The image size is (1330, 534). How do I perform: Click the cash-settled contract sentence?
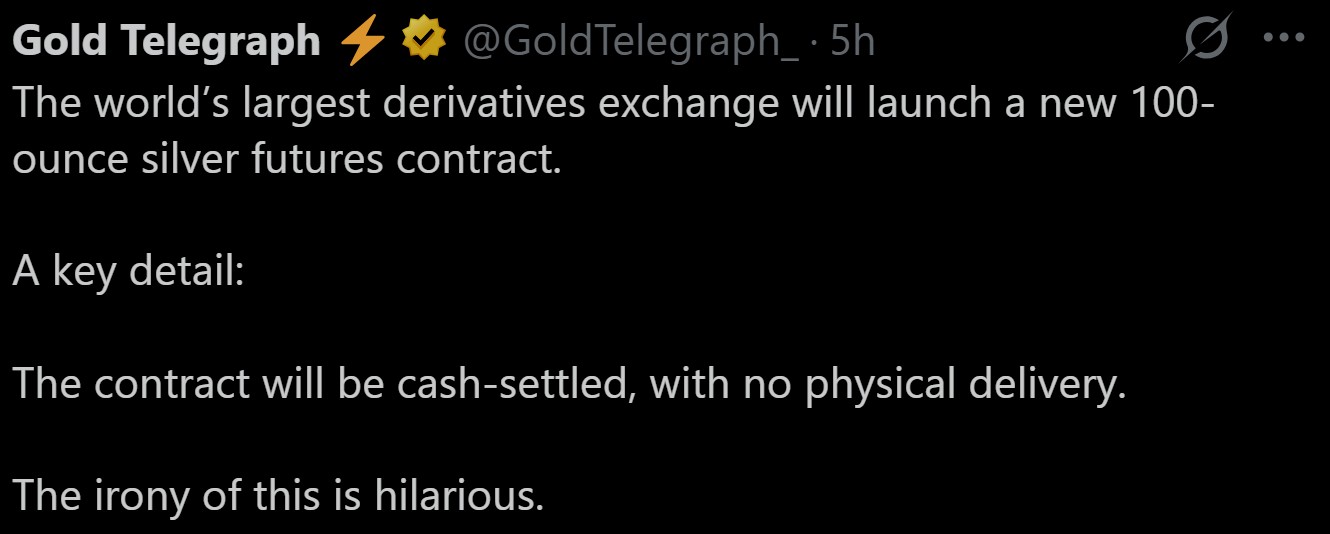point(570,385)
